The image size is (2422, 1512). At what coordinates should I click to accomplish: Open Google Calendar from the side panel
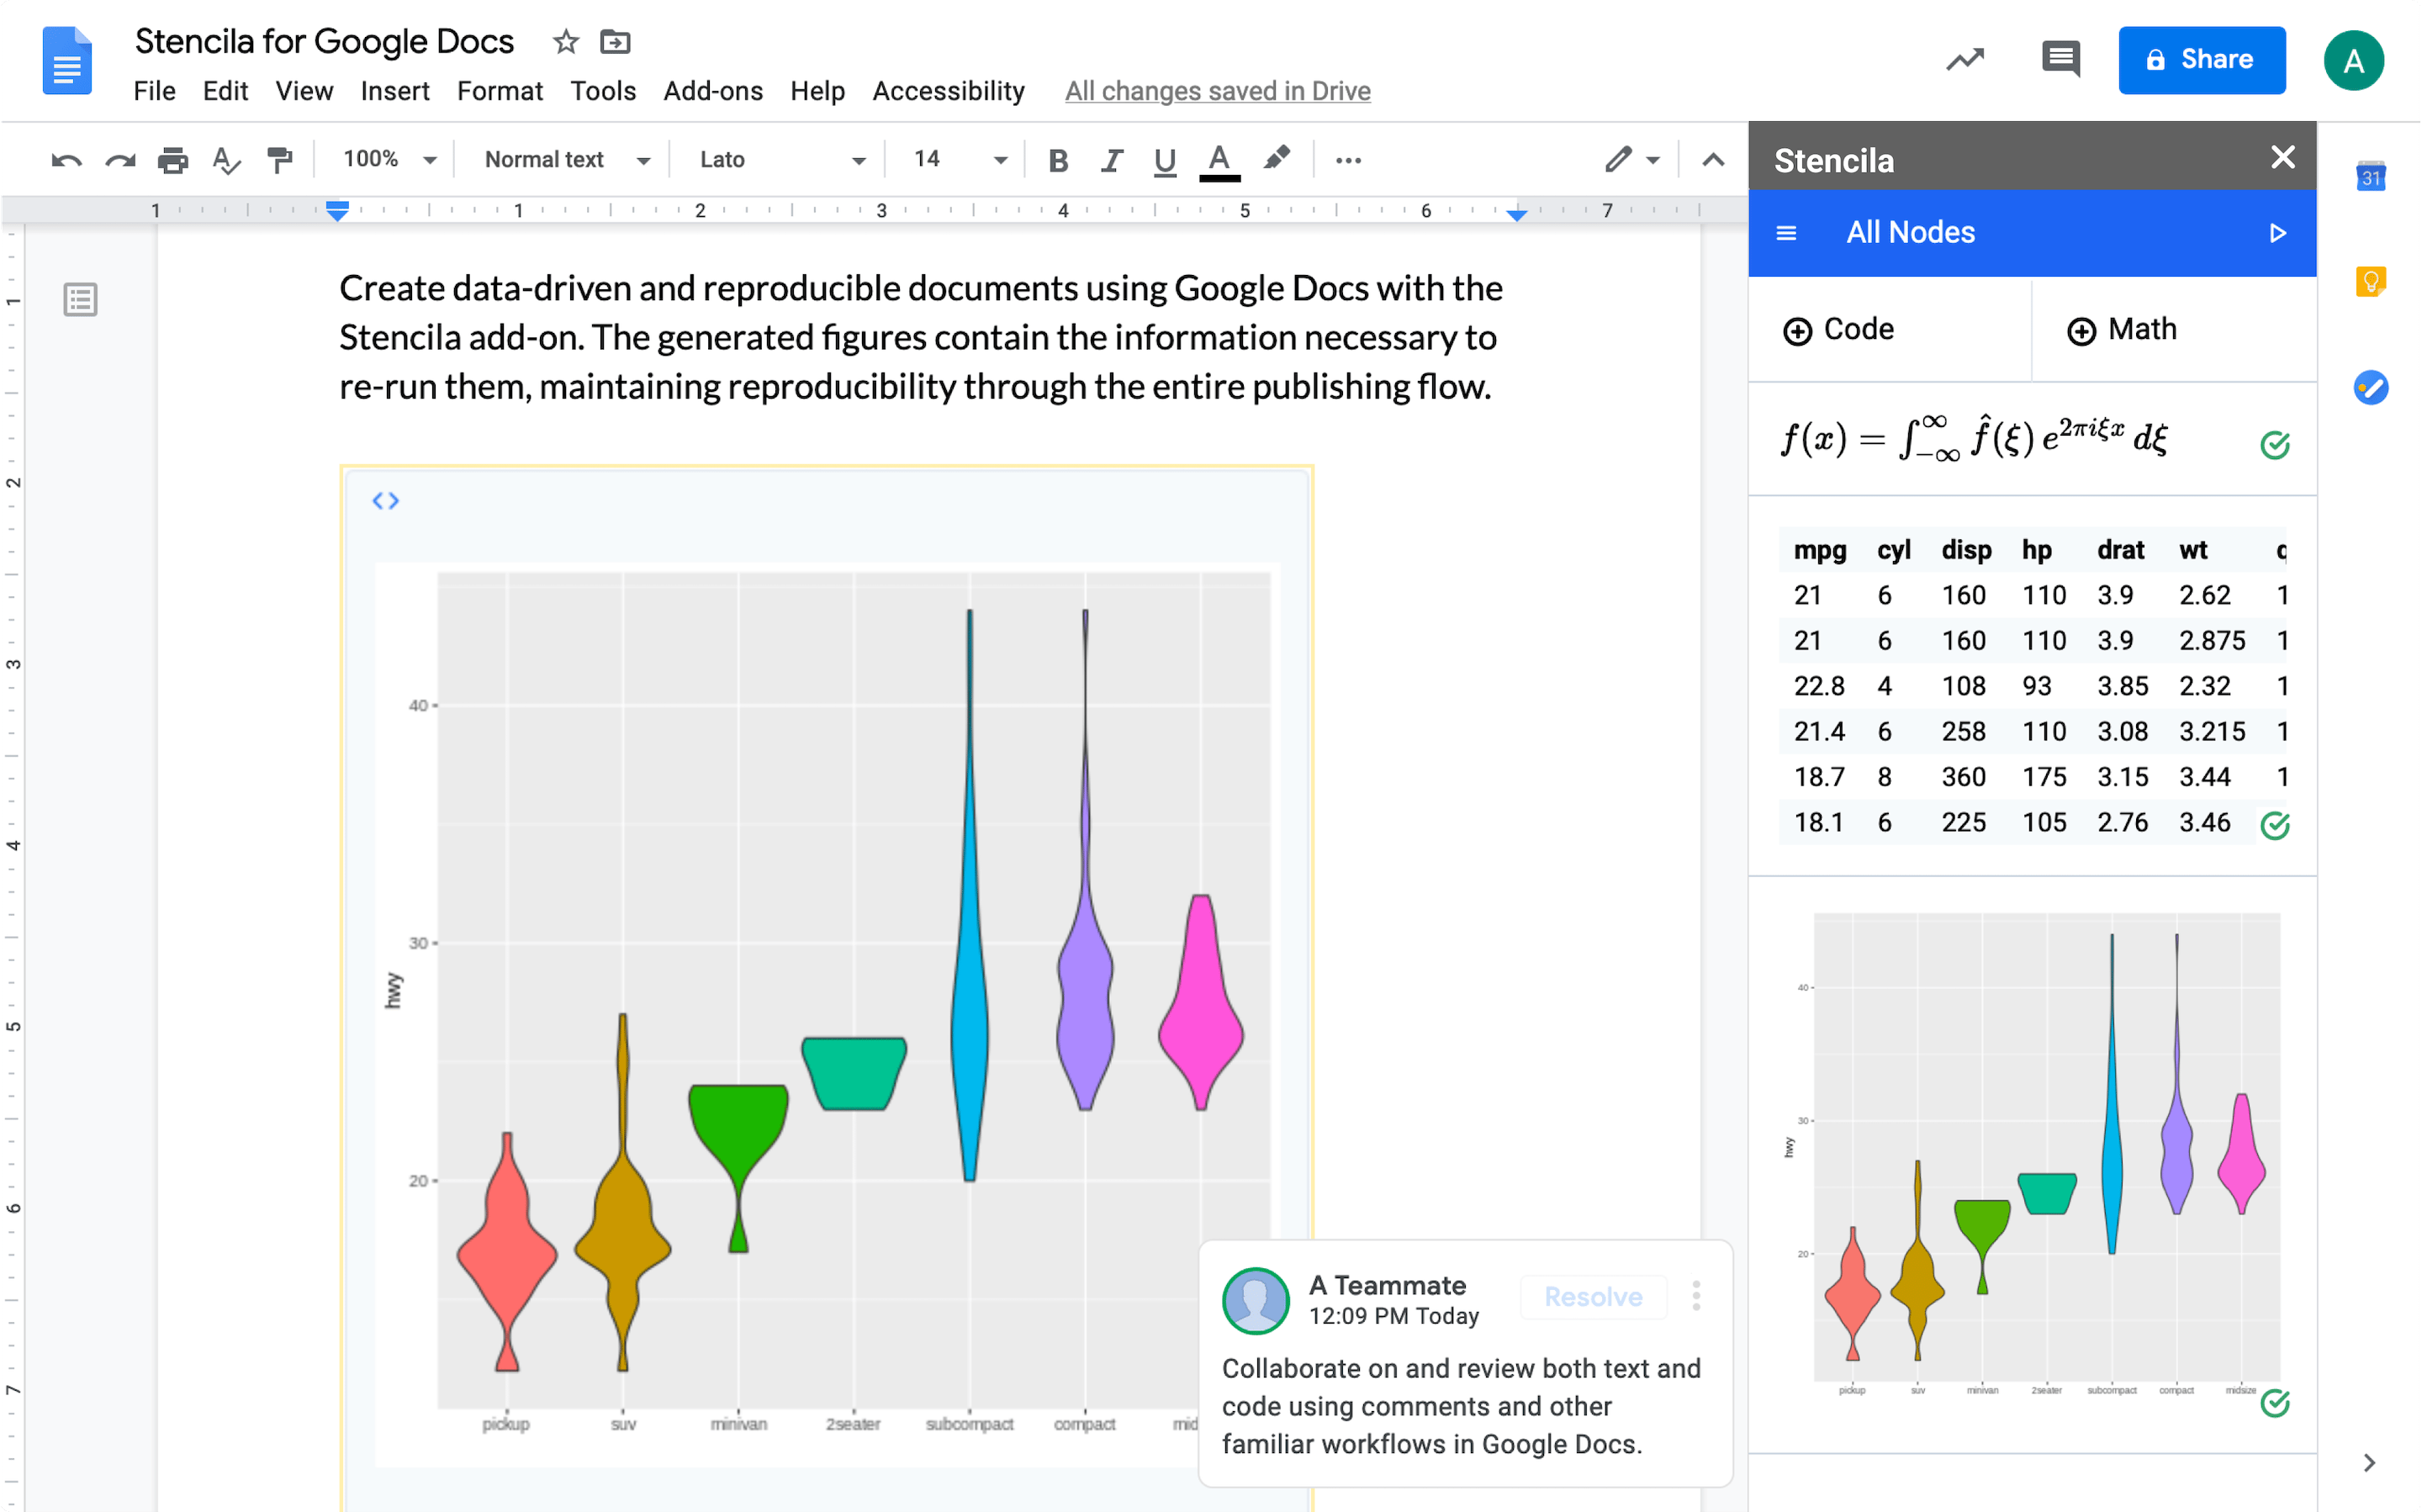click(x=2373, y=175)
